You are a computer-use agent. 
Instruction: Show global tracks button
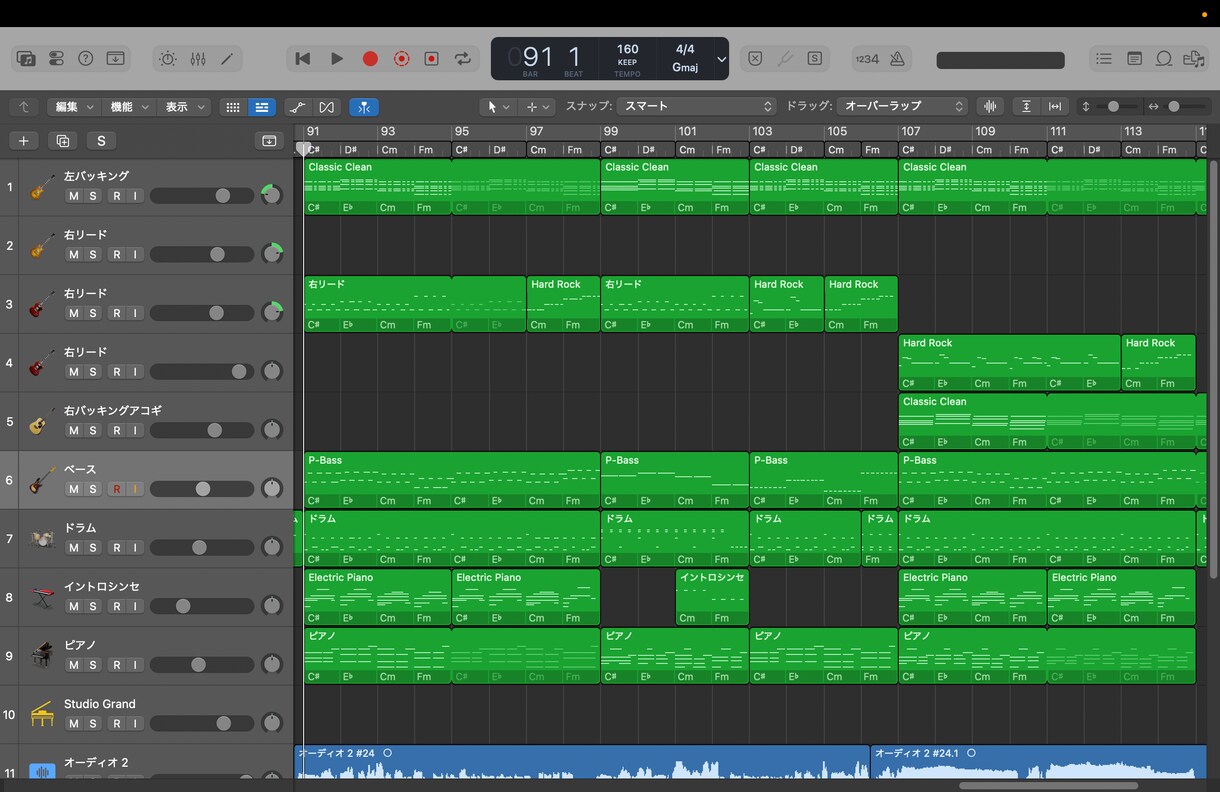pyautogui.click(x=269, y=141)
